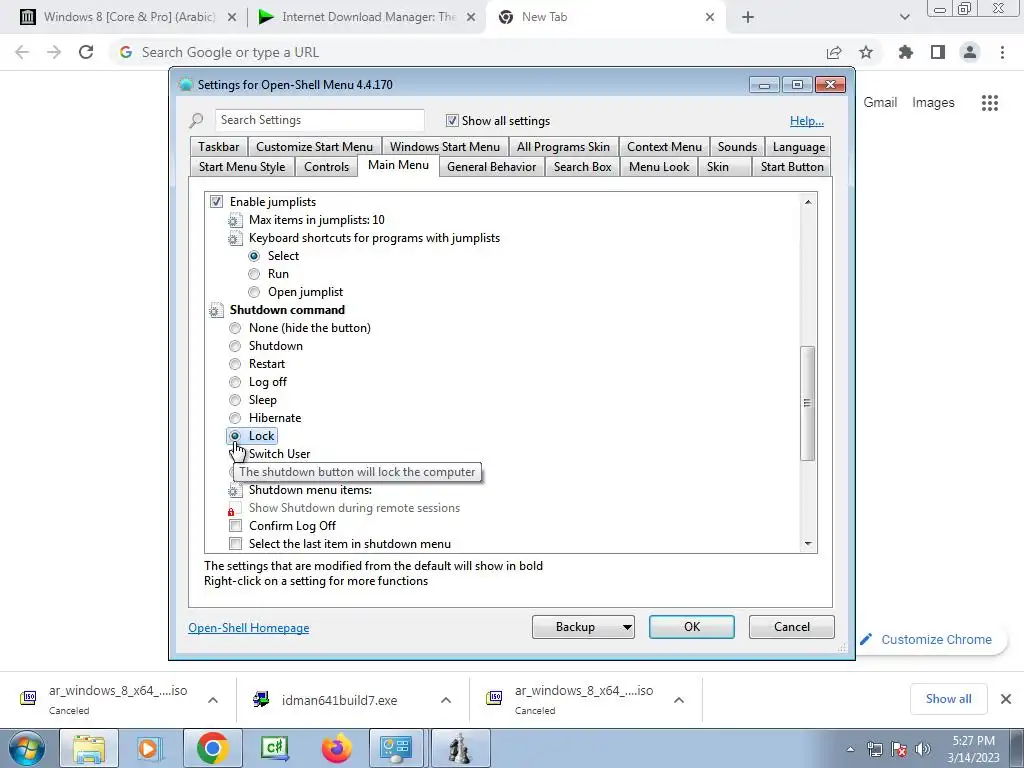This screenshot has width=1024, height=768.
Task: Bookmark this tab with the star icon
Action: (x=866, y=52)
